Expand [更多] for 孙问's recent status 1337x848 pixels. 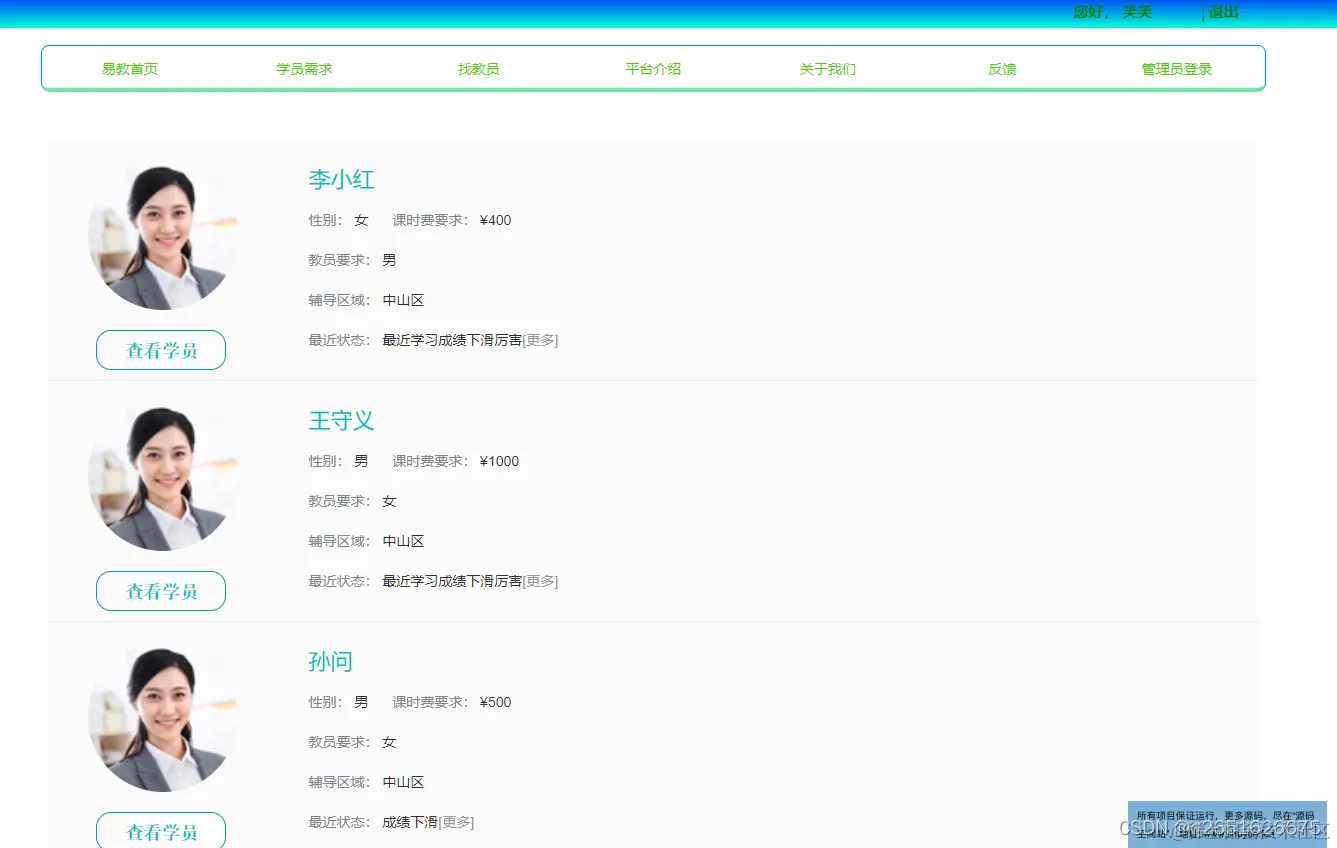[x=458, y=822]
